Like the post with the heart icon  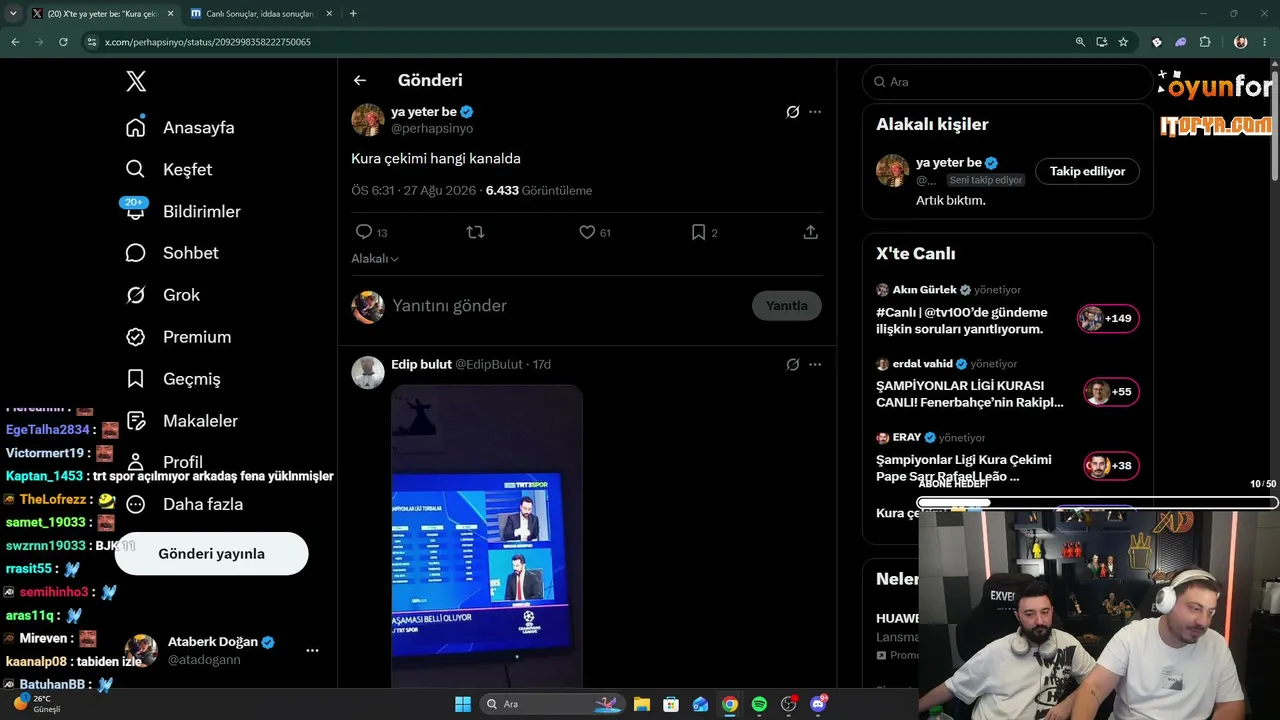tap(587, 232)
